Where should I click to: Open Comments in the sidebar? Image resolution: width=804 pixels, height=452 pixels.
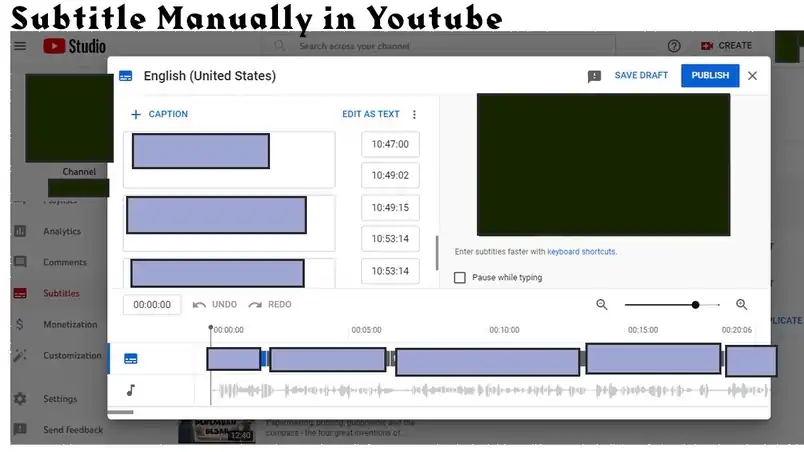[65, 262]
